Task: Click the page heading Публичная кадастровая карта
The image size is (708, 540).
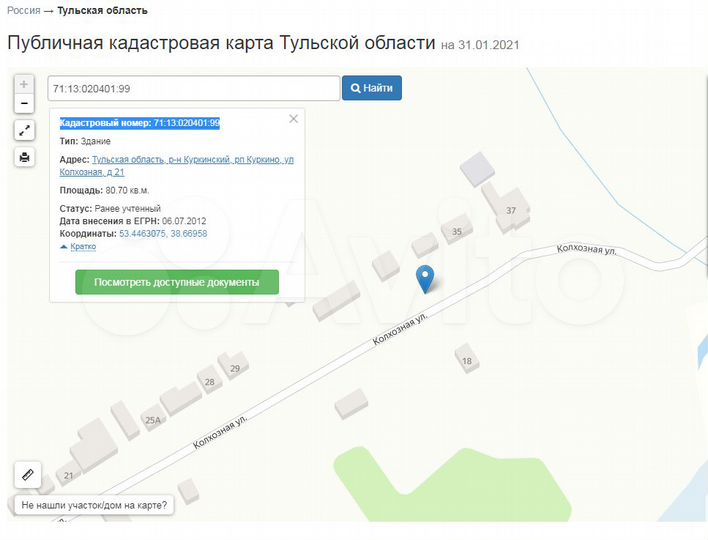Action: 221,43
